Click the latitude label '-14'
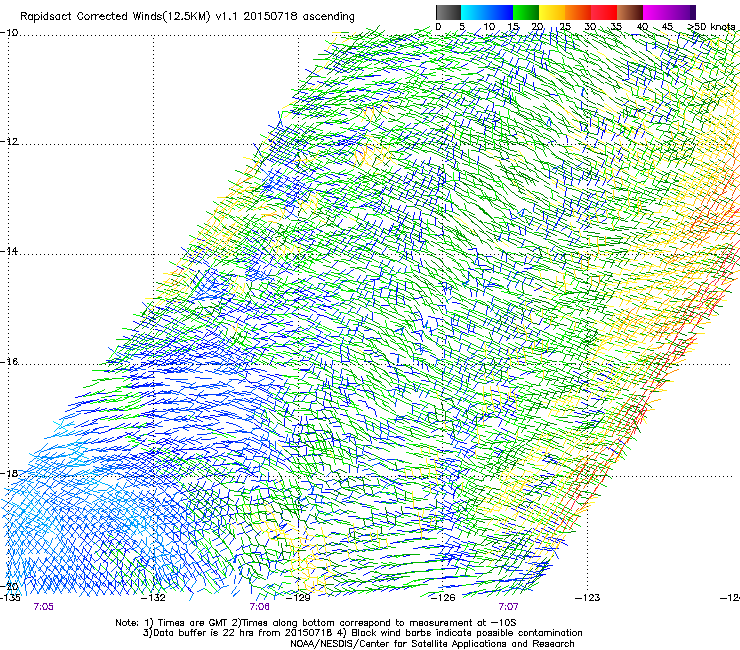This screenshot has width=740, height=650. click(x=9, y=251)
